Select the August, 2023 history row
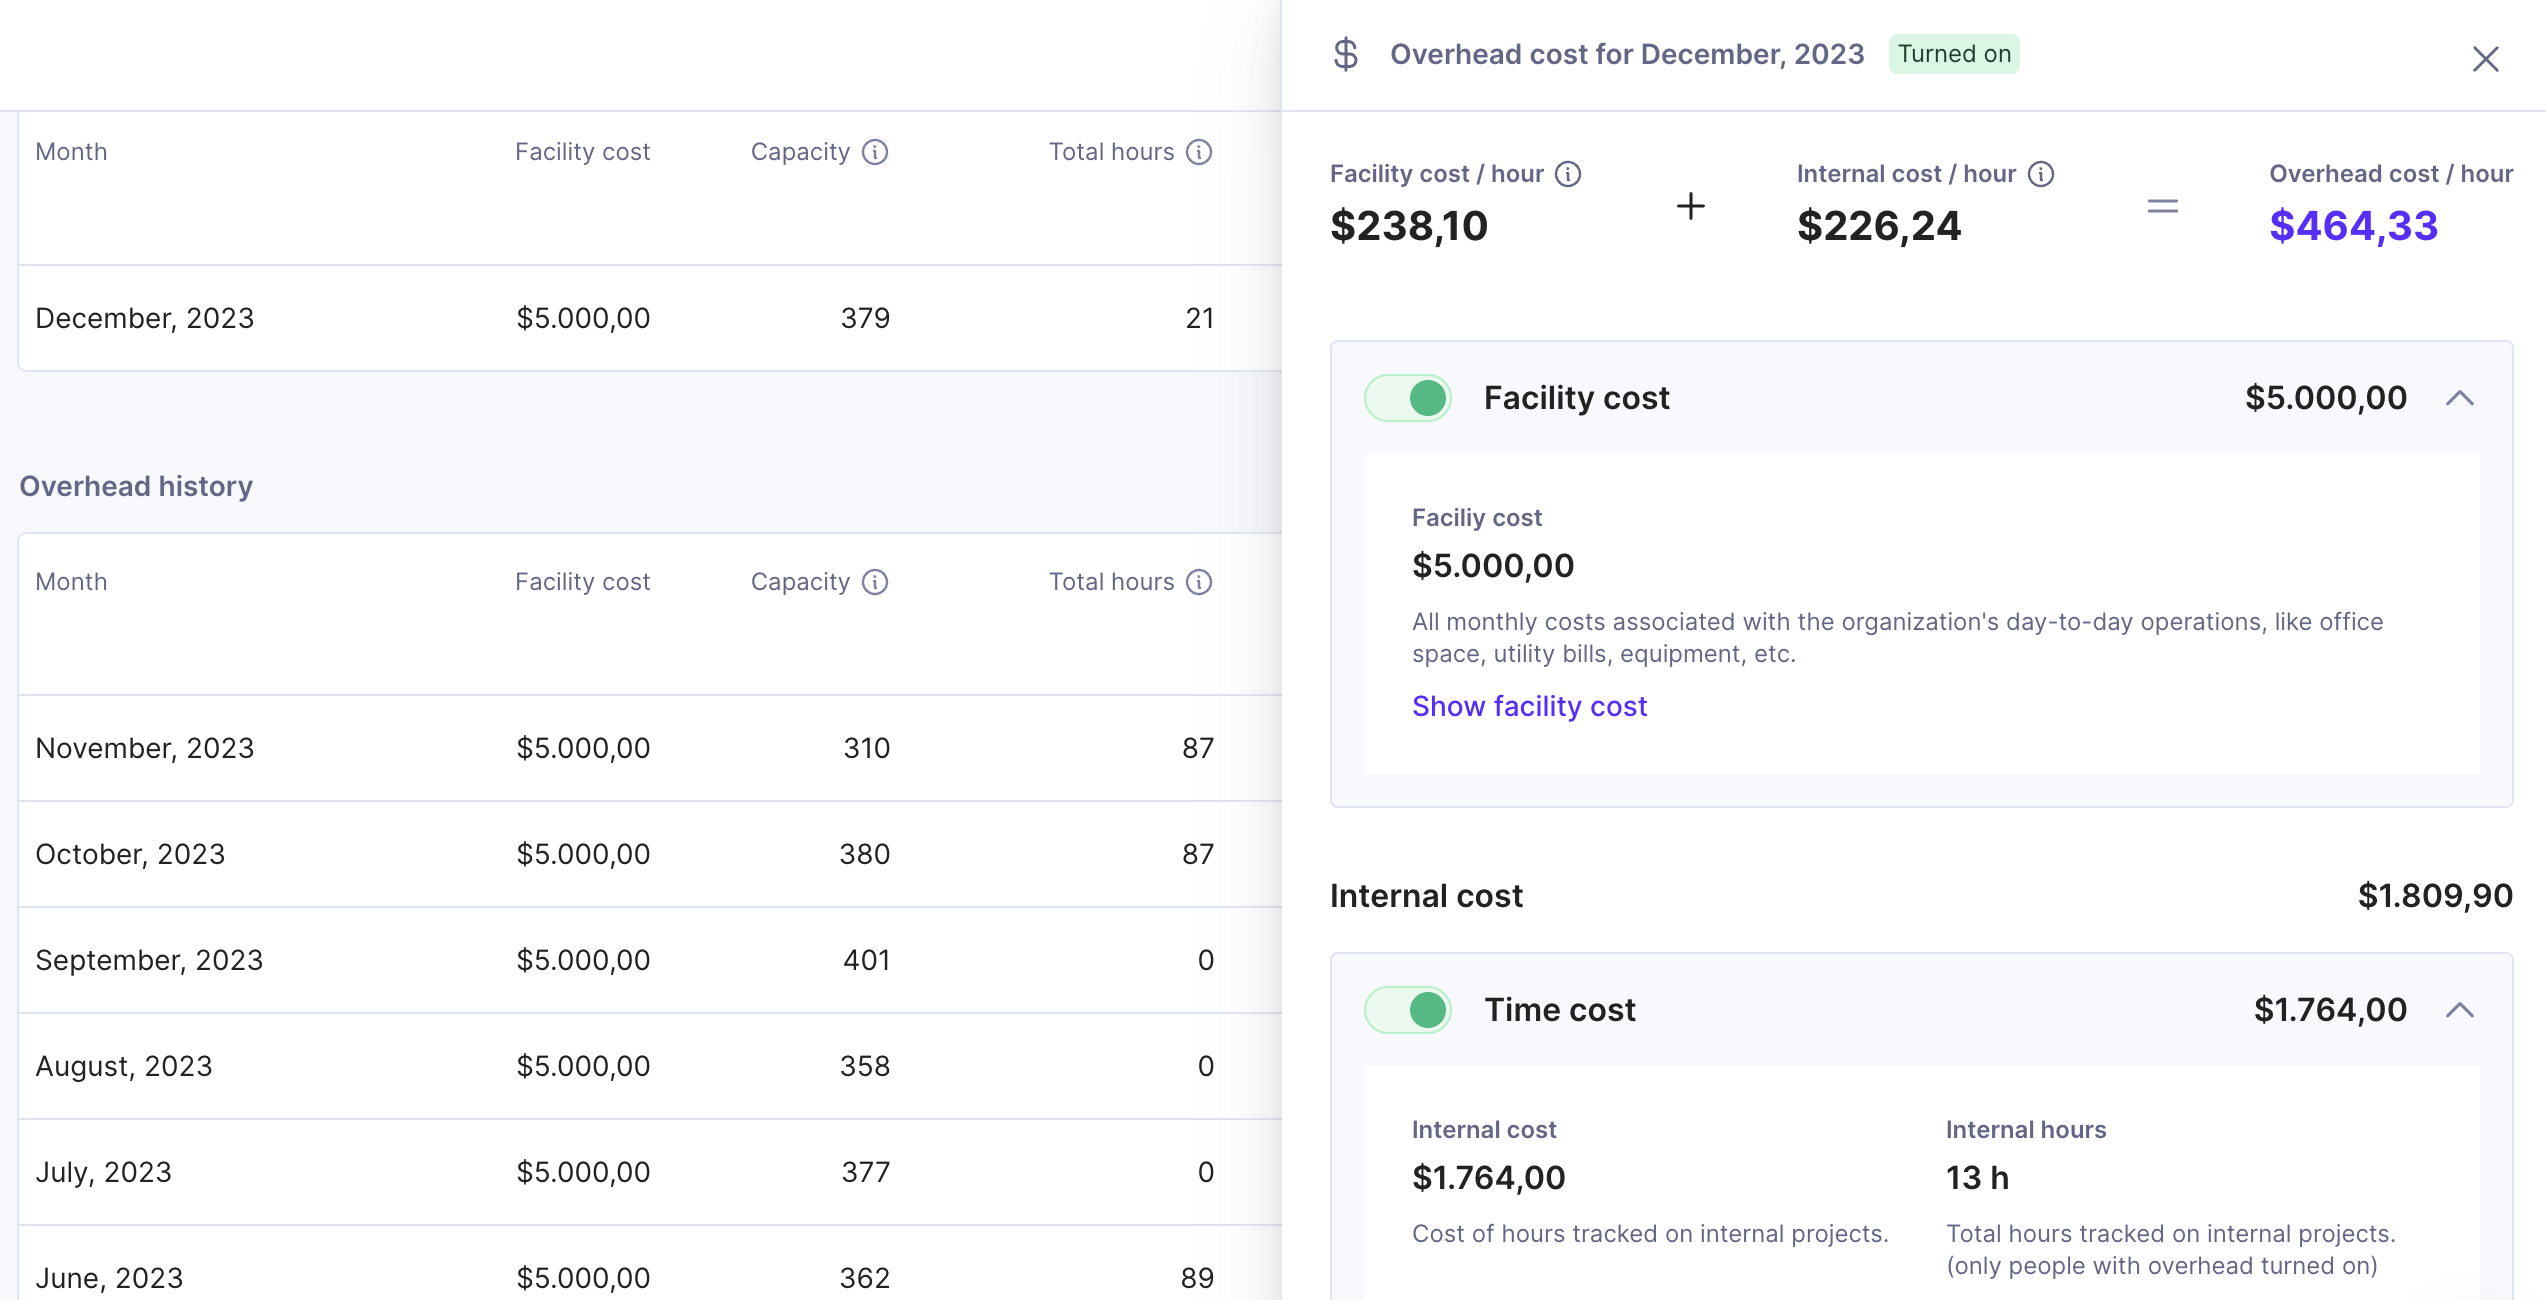 (650, 1066)
